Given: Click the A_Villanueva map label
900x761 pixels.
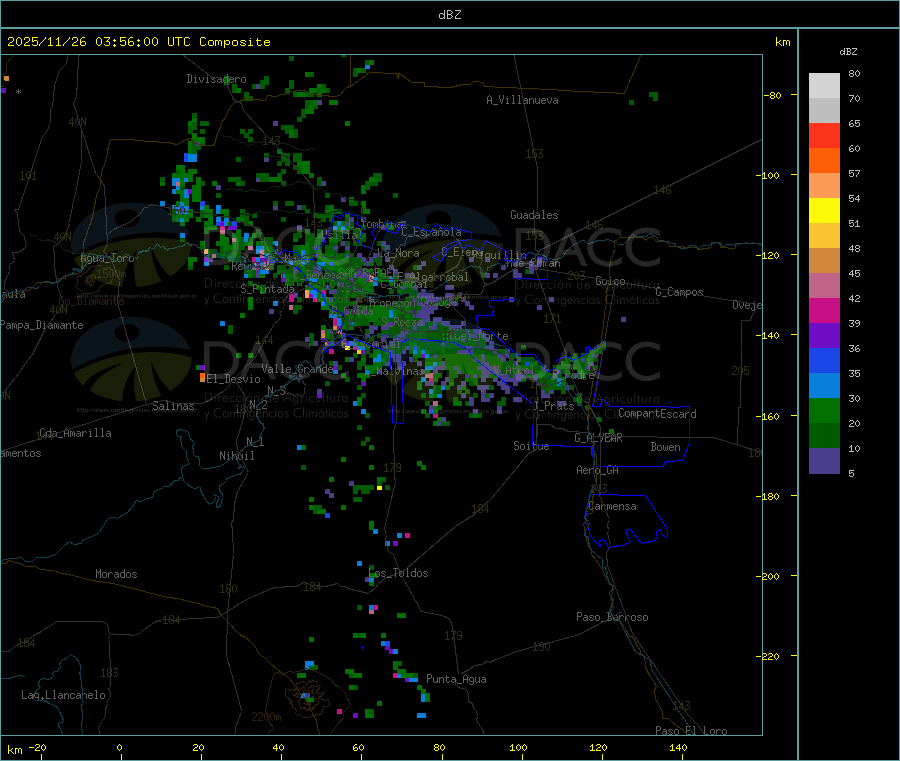Looking at the screenshot, I should [522, 100].
